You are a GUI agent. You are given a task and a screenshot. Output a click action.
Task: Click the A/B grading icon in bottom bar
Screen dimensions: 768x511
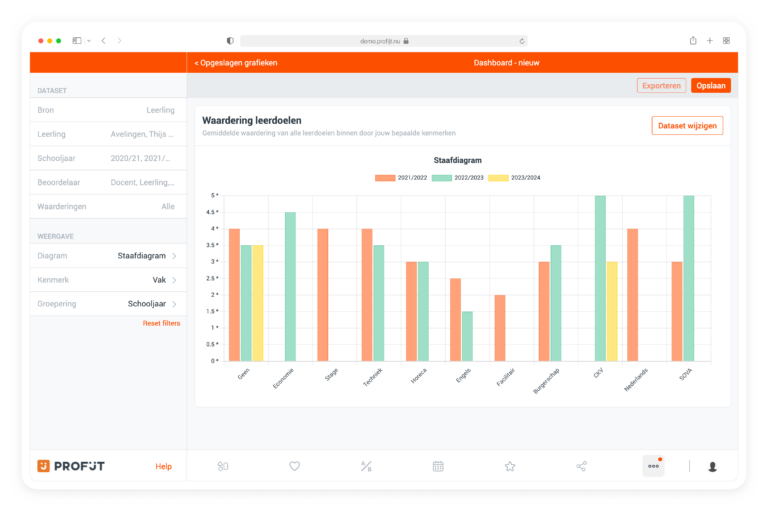tap(366, 466)
